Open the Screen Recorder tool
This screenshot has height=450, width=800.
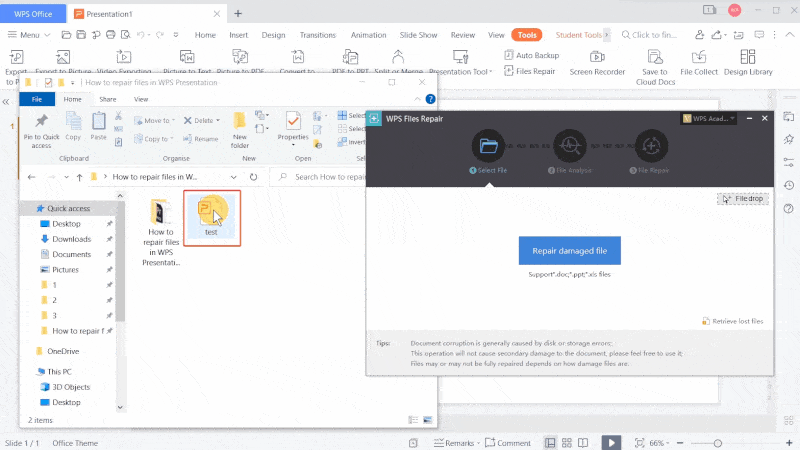(x=597, y=63)
